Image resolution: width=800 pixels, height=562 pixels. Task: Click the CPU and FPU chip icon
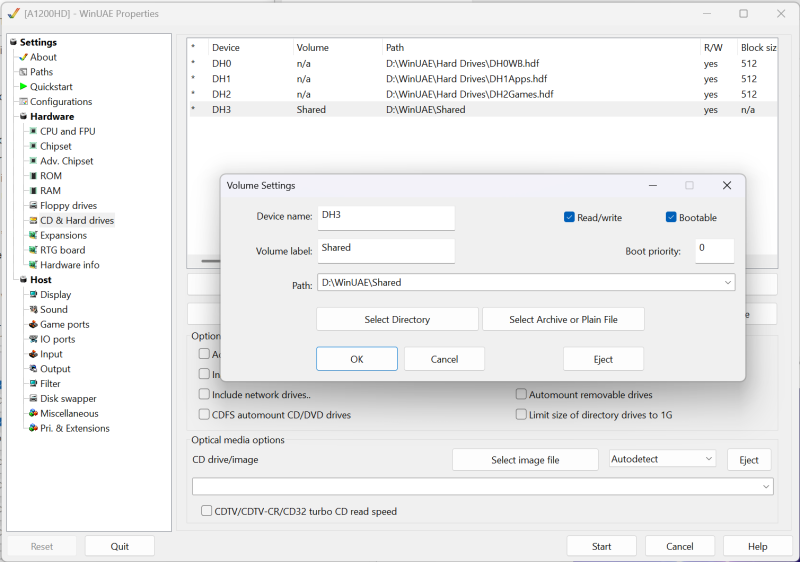(33, 131)
